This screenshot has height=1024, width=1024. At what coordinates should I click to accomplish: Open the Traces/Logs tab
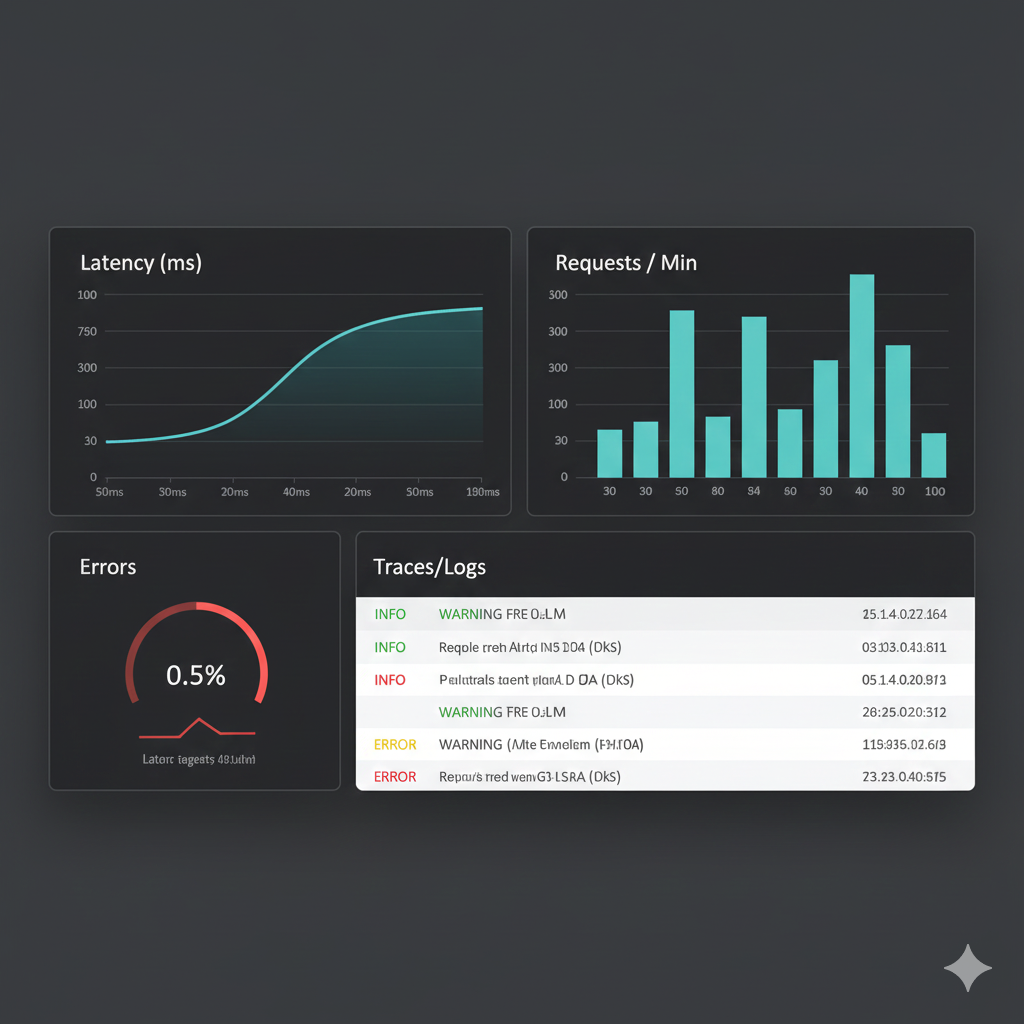tap(429, 567)
